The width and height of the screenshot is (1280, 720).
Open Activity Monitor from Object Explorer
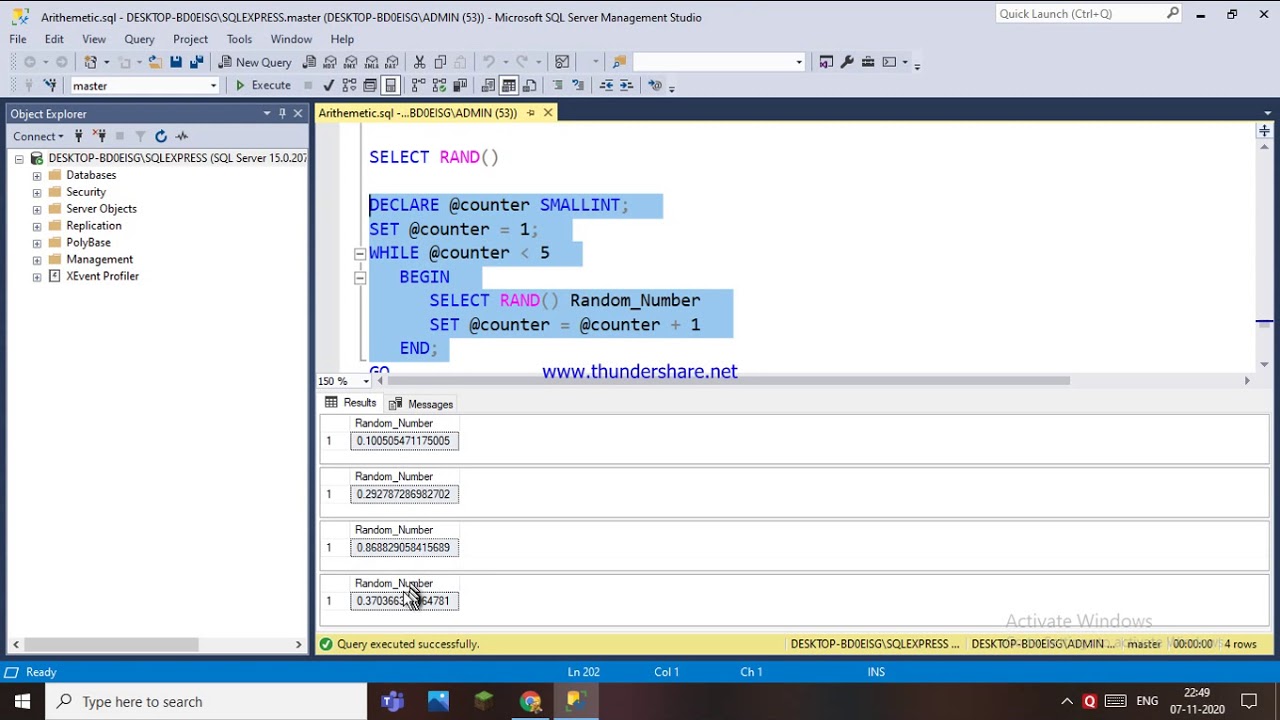(182, 136)
